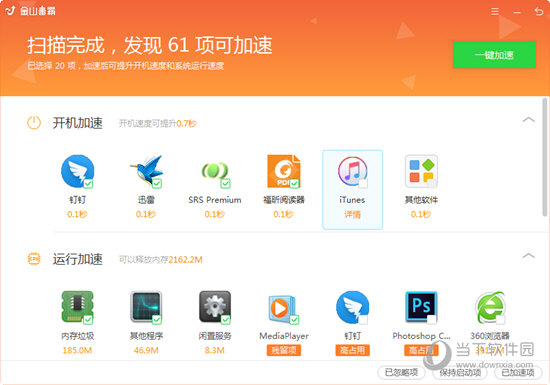Open the 其他软件 startup item icon
550x385 pixels.
click(421, 171)
